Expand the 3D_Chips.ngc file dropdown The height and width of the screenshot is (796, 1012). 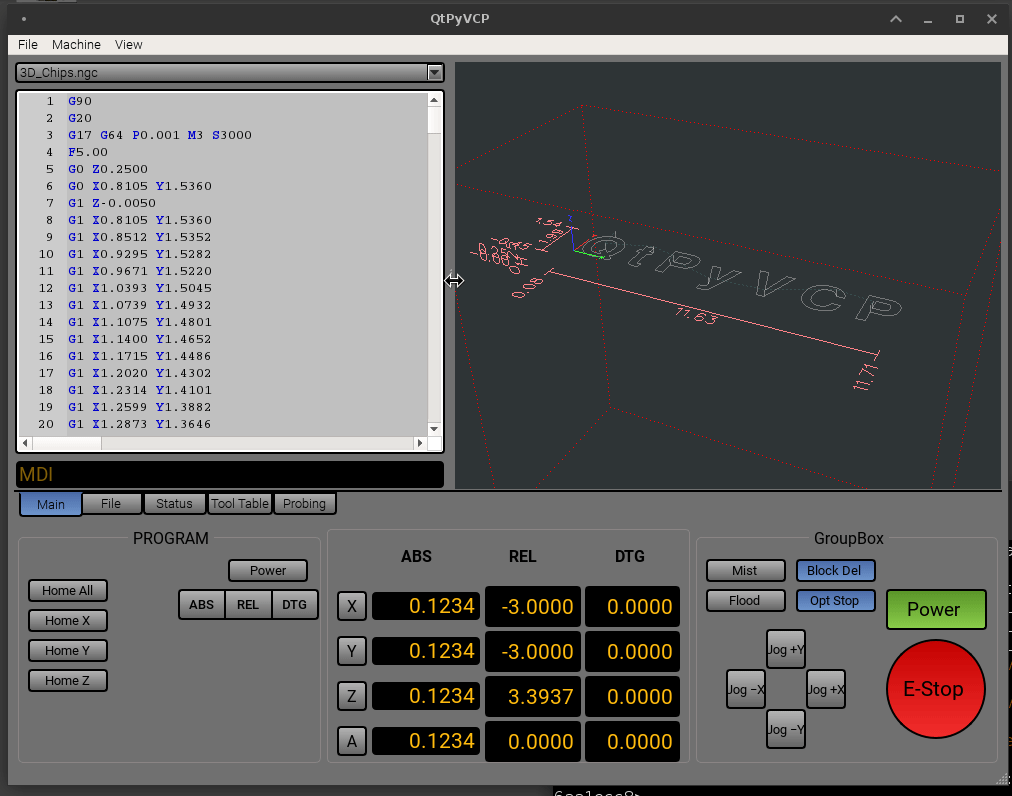(434, 72)
